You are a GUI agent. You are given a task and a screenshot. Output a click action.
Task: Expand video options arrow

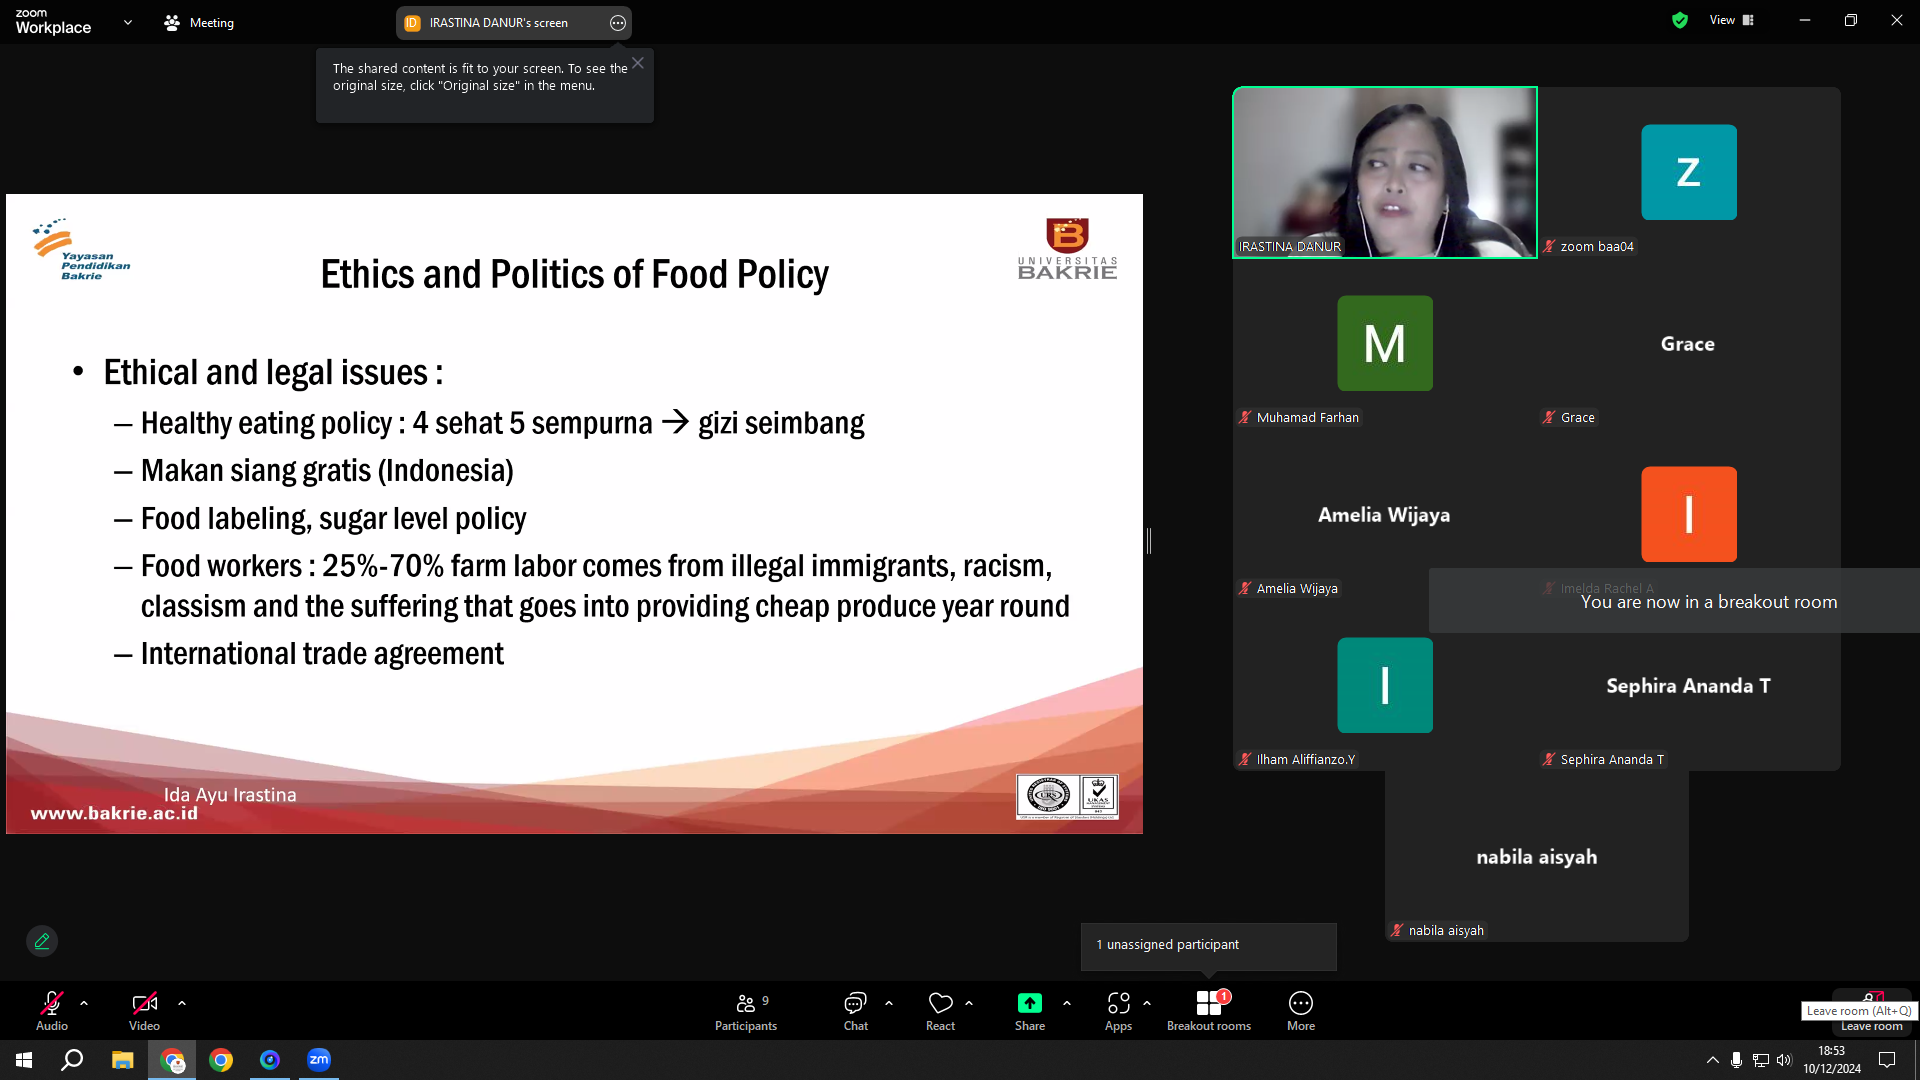tap(182, 1002)
